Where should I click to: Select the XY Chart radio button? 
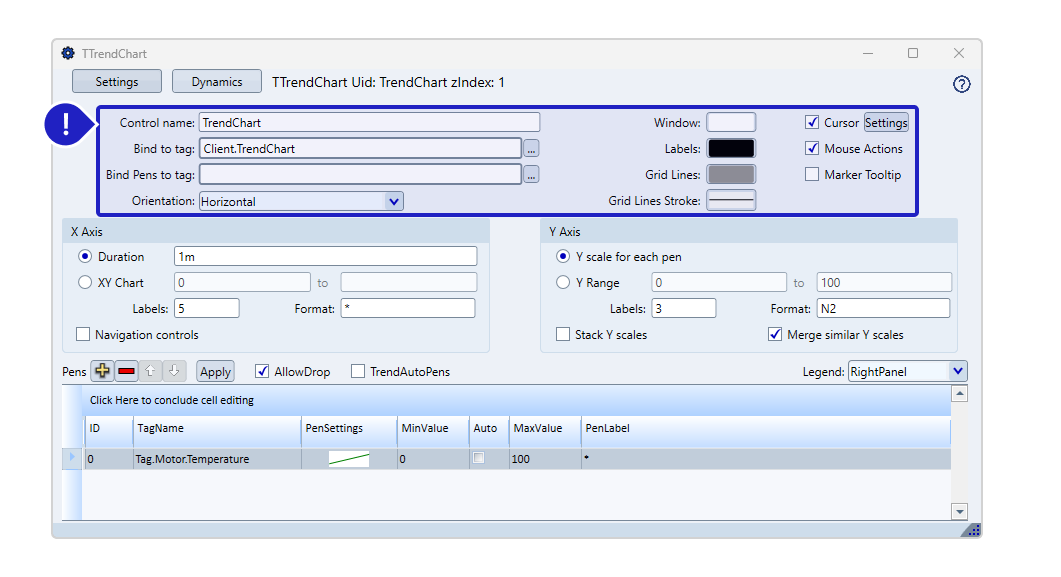85,283
